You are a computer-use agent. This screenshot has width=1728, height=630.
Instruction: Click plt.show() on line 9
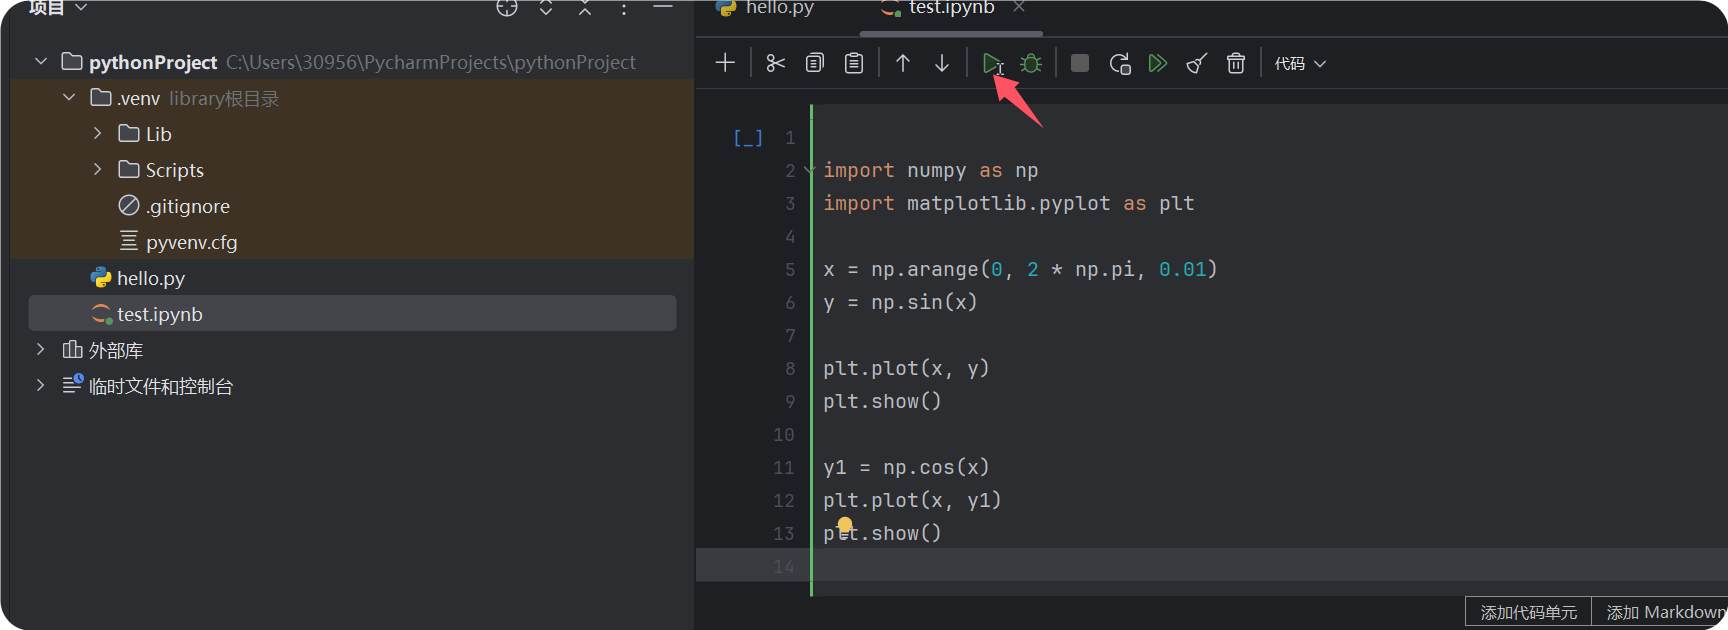pos(882,402)
